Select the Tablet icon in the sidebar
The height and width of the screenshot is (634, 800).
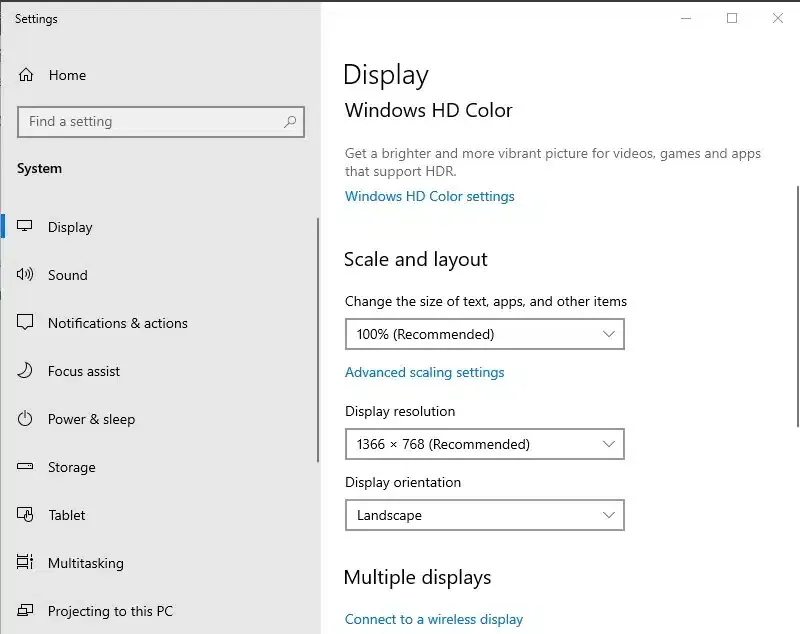pyautogui.click(x=24, y=515)
